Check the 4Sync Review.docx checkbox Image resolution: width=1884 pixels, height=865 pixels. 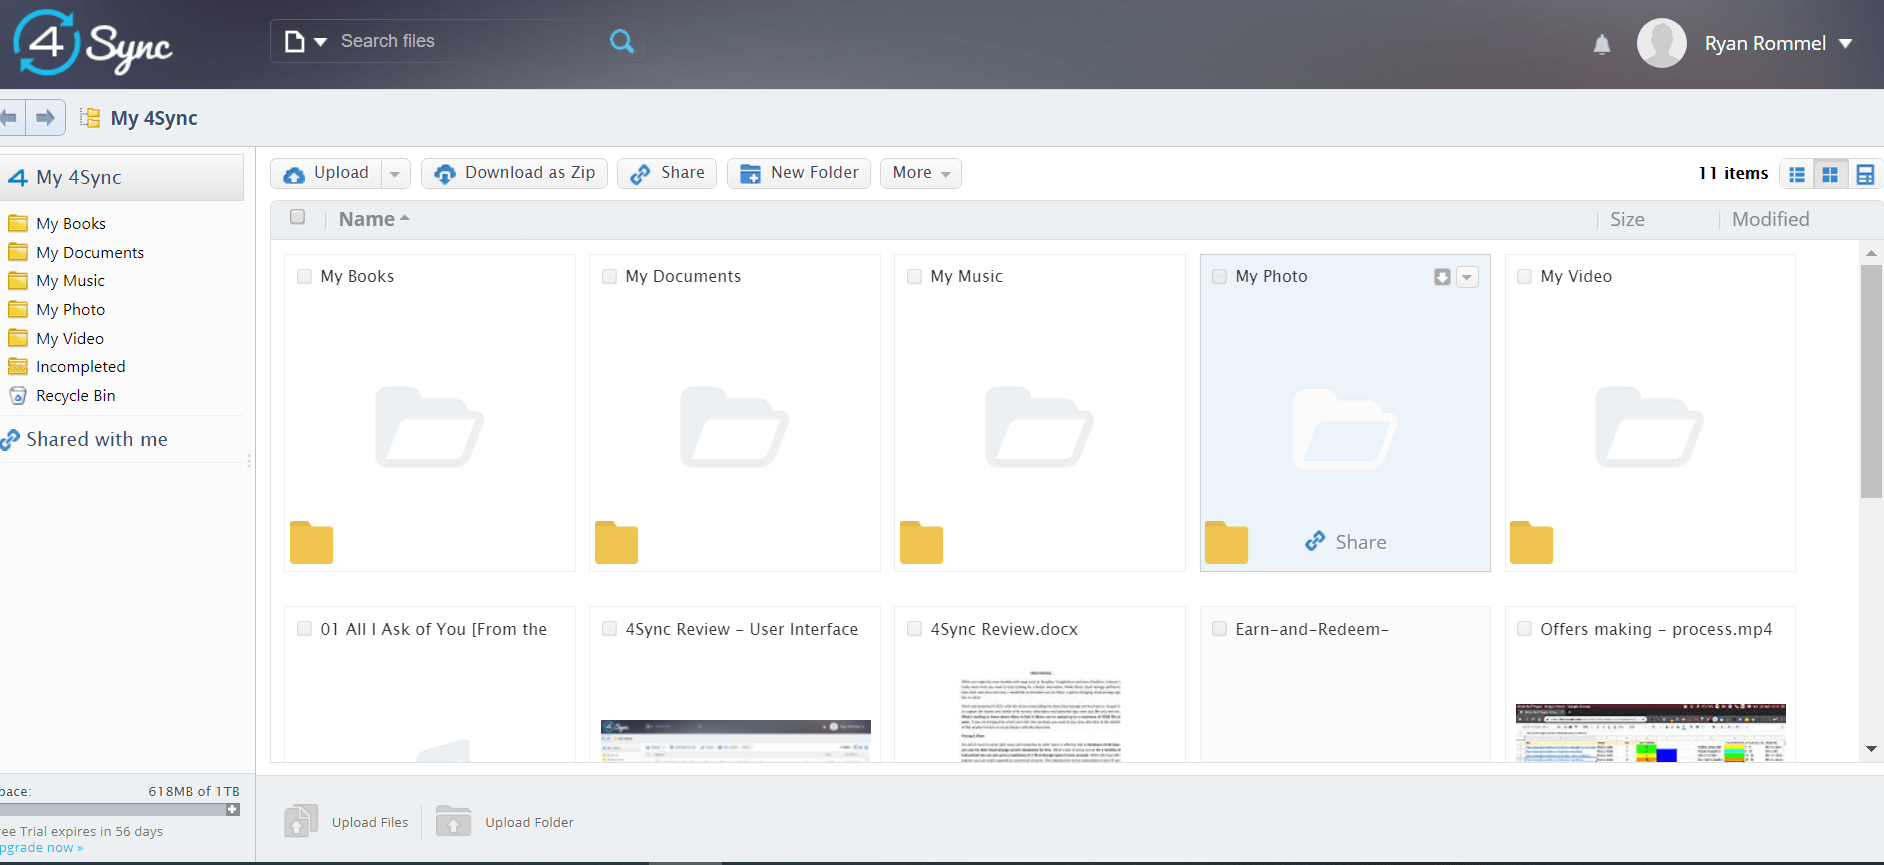click(x=914, y=629)
